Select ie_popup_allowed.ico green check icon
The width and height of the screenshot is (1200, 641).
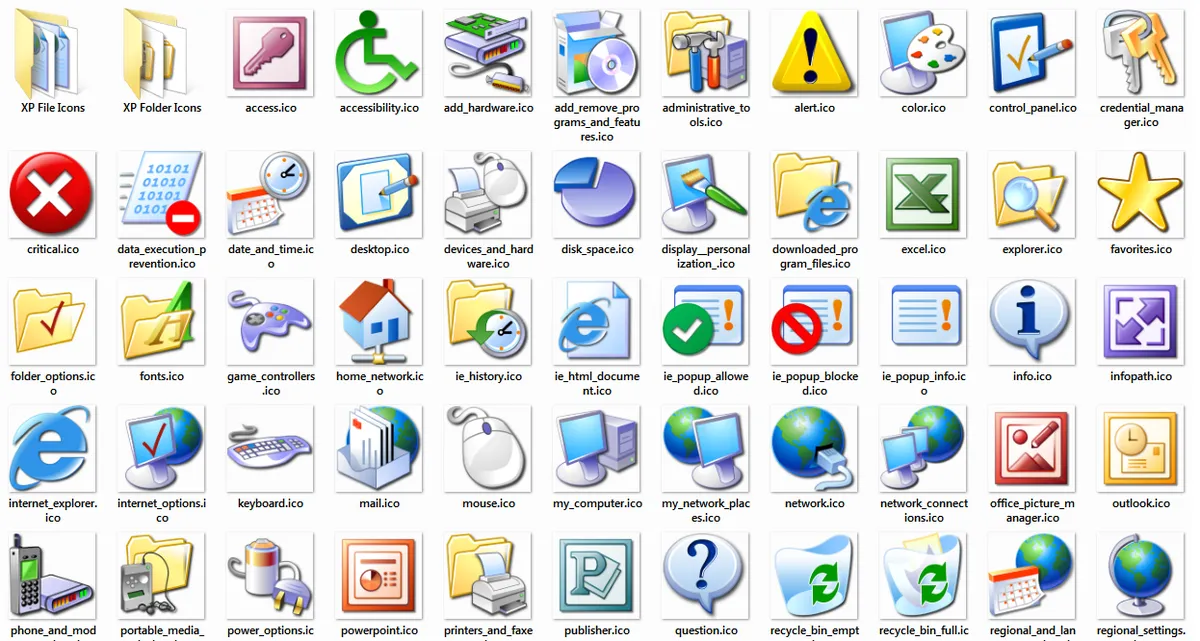[x=706, y=322]
